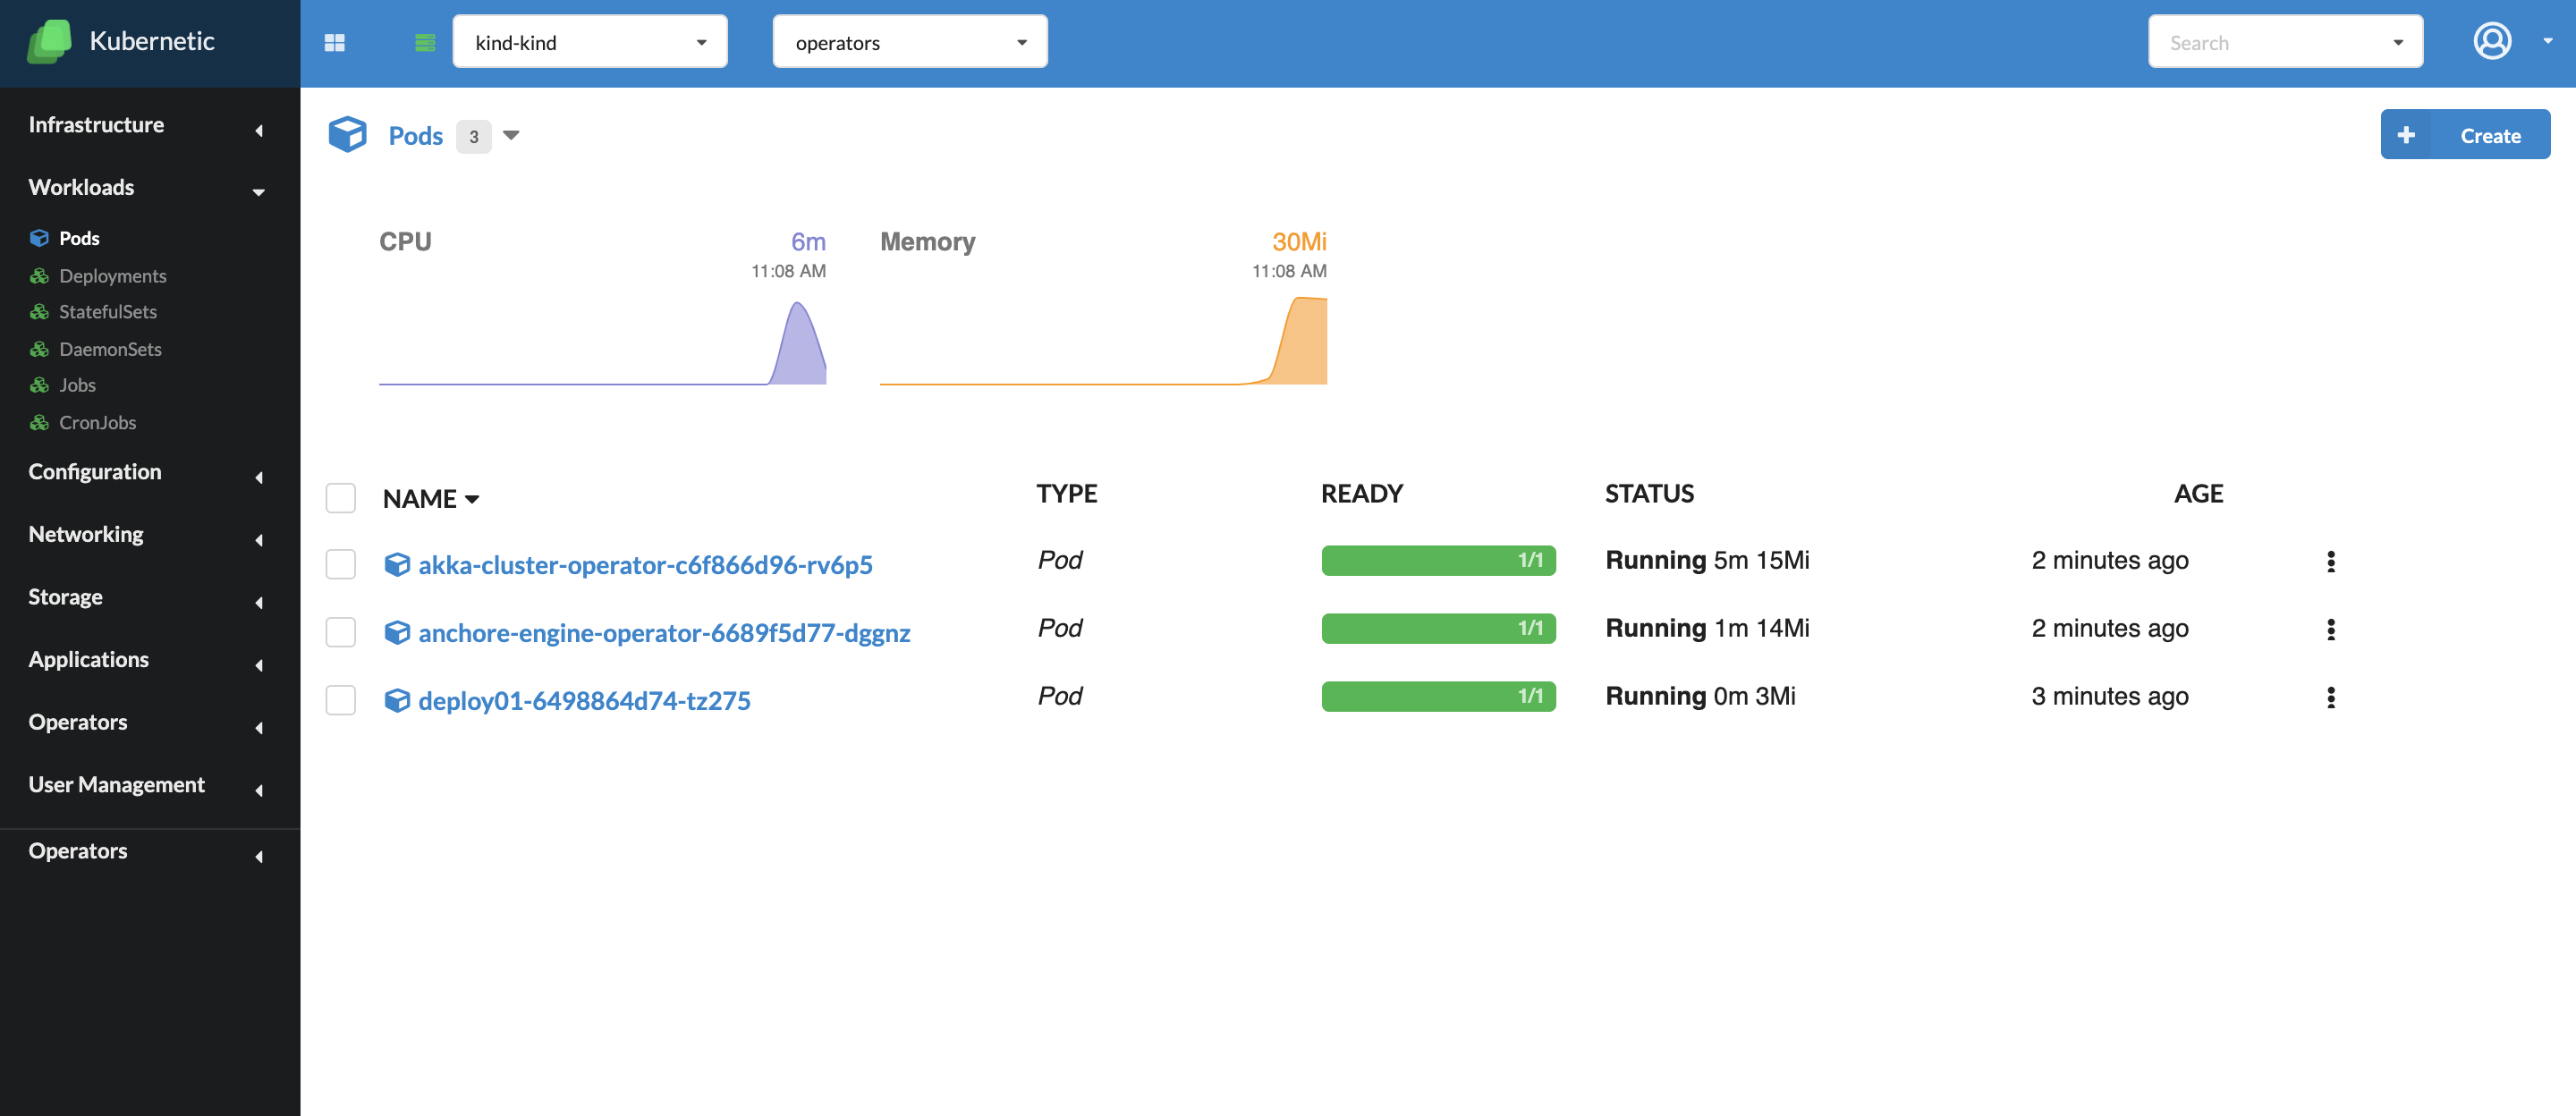Click the Deployments sidebar icon
This screenshot has height=1116, width=2576.
(x=41, y=275)
